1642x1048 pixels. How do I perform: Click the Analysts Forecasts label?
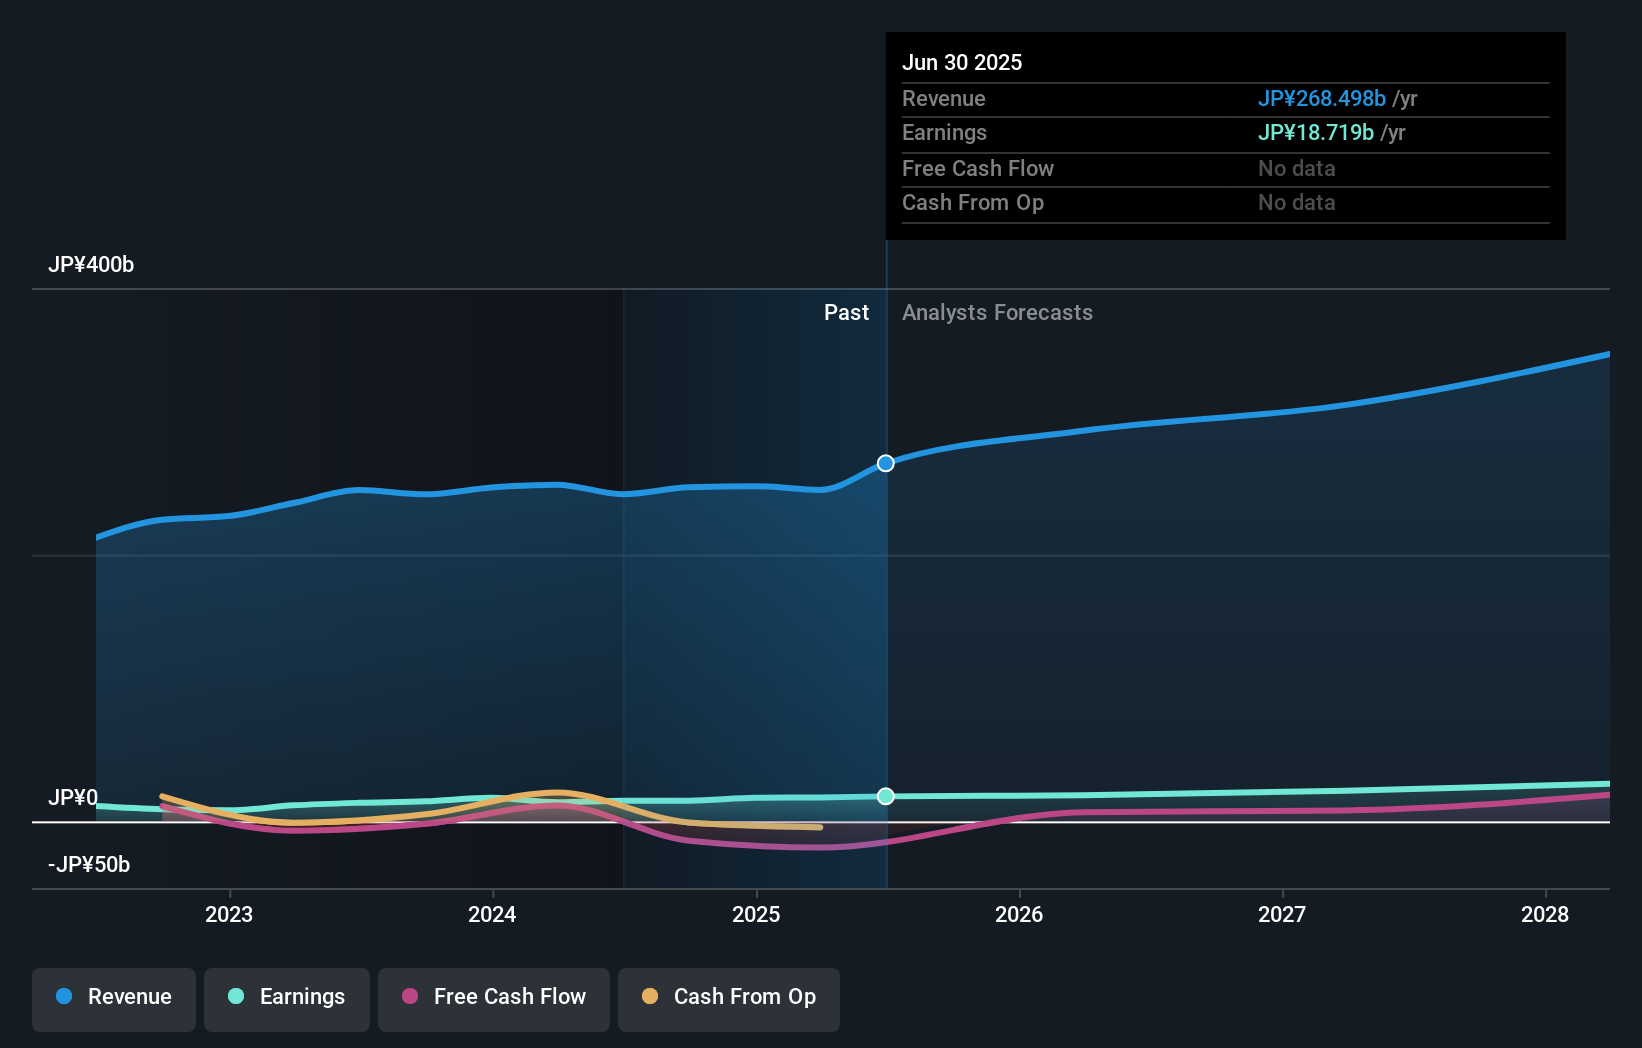pos(997,313)
